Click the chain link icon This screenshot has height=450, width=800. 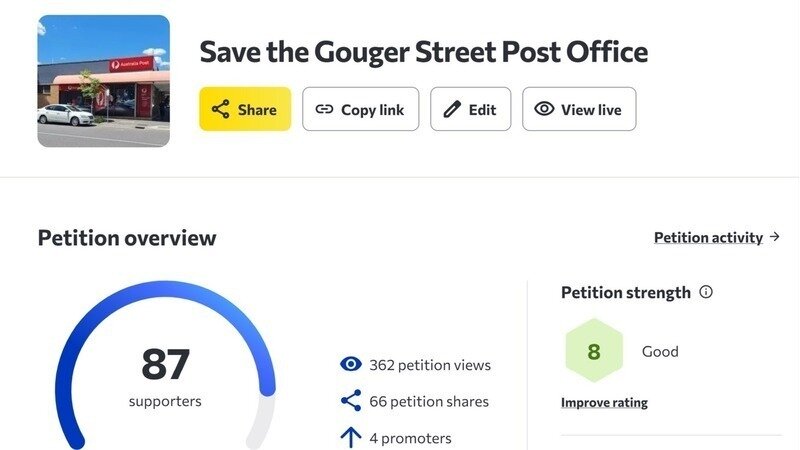pyautogui.click(x=324, y=109)
